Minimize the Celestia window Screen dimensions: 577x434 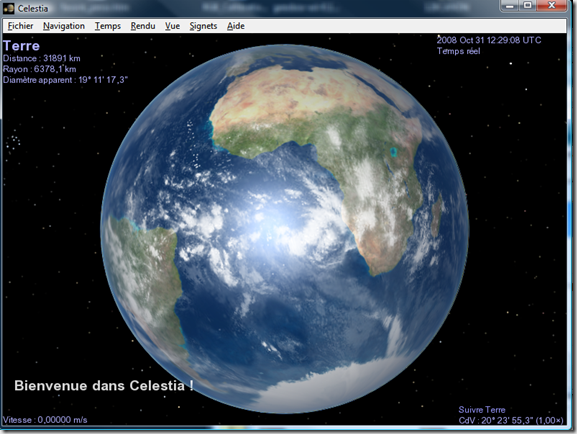[510, 6]
